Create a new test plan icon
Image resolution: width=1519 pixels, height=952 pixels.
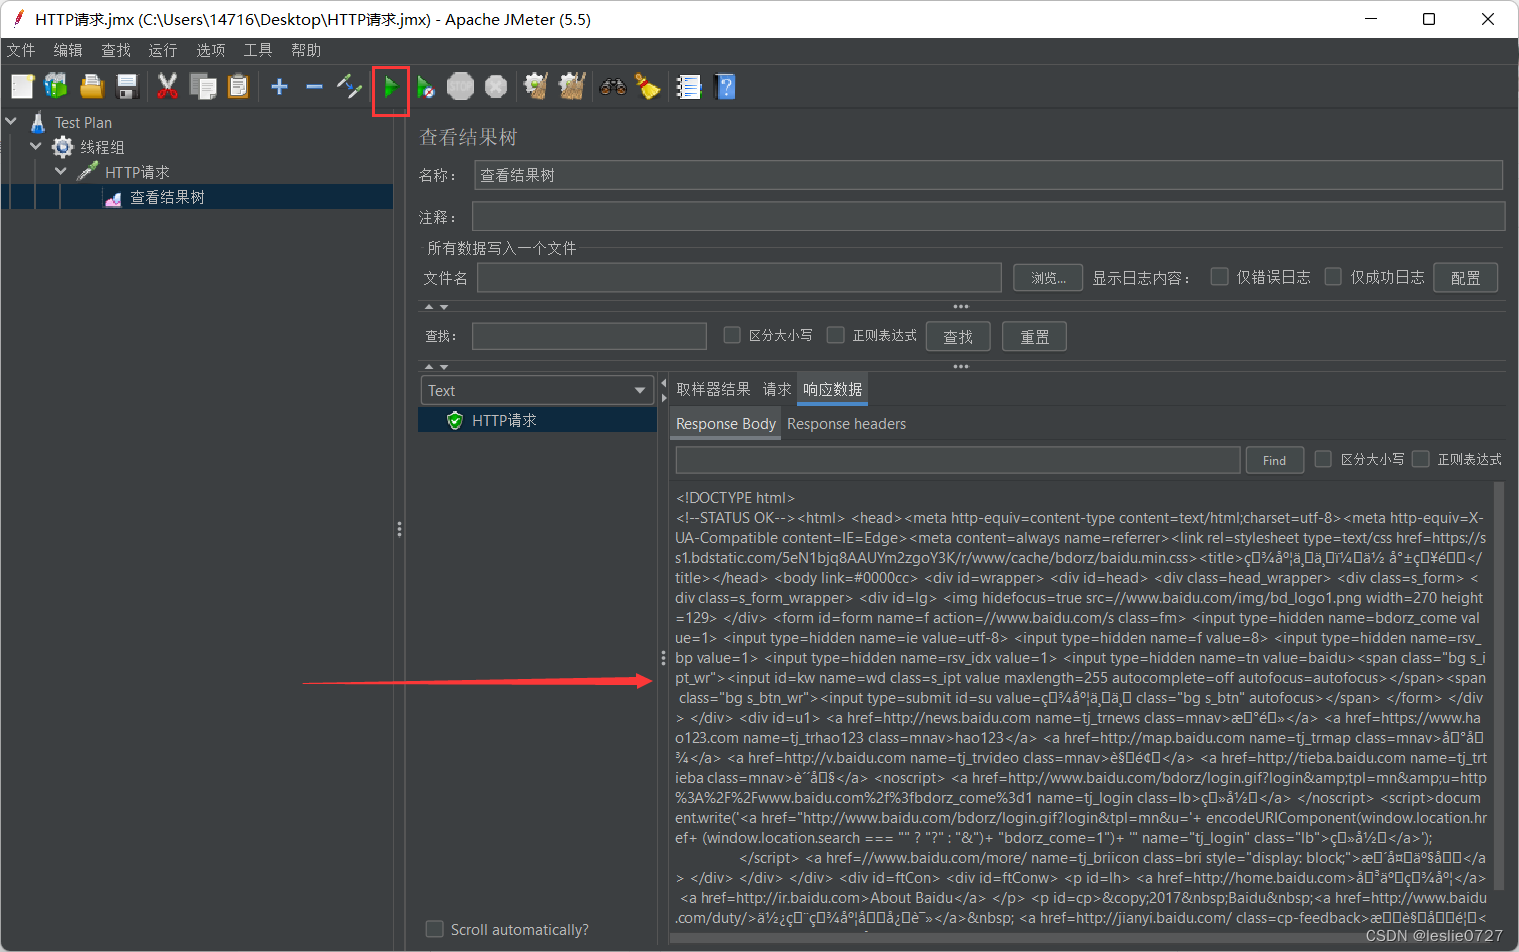click(x=22, y=87)
